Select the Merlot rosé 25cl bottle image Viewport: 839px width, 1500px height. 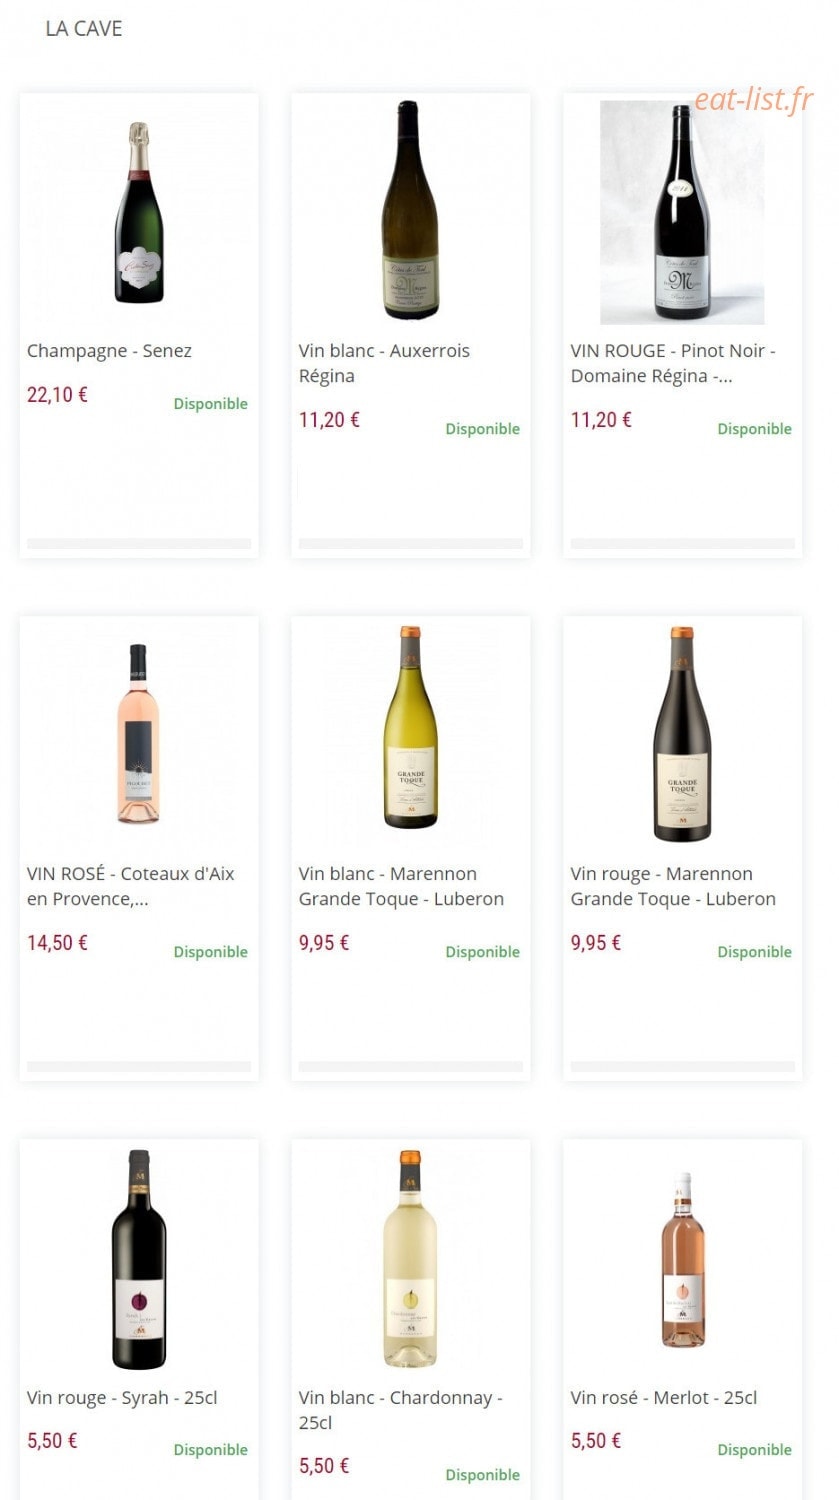683,1258
